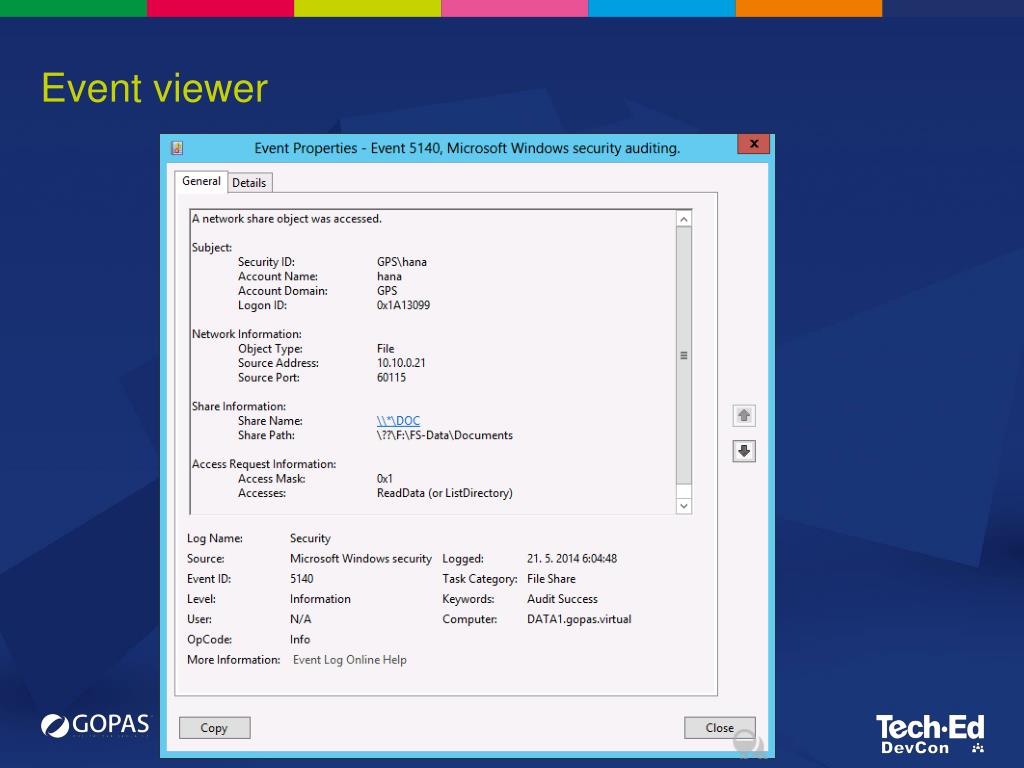
Task: Close the Event Properties dialog with X
Action: 754,144
